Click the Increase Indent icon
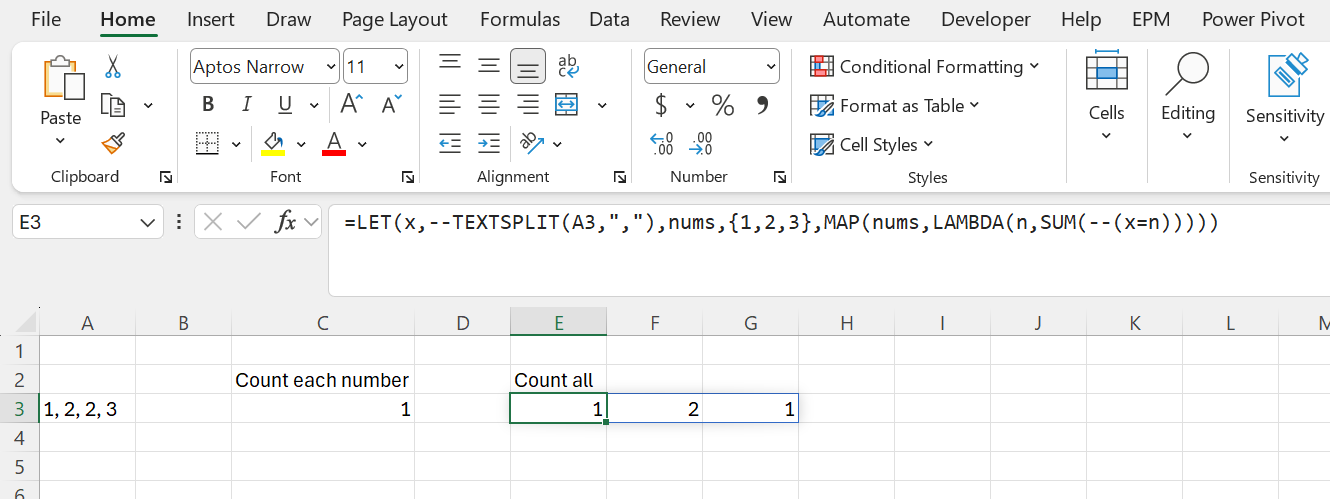This screenshot has width=1330, height=499. tap(489, 144)
